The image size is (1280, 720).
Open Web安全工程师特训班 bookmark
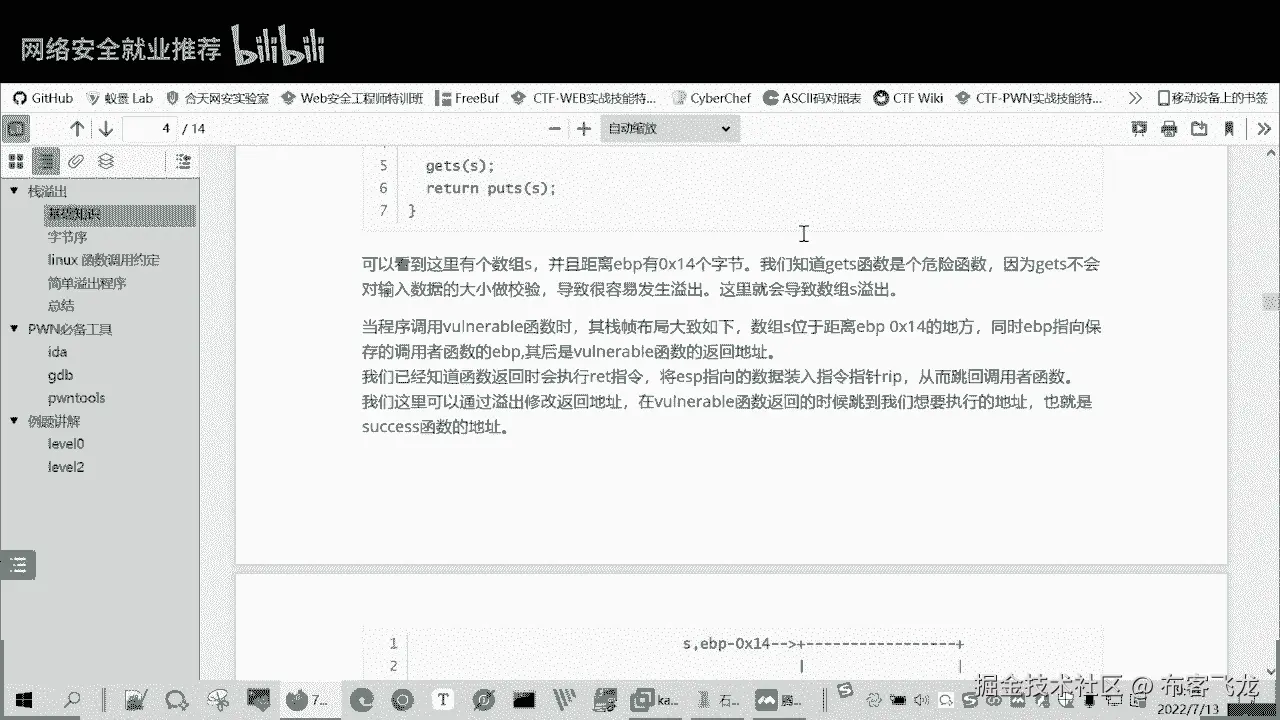pyautogui.click(x=352, y=98)
